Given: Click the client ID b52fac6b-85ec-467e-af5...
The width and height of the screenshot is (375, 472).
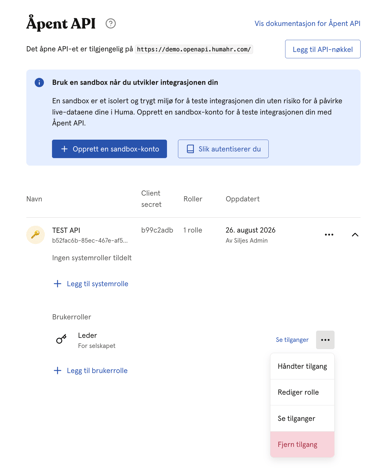Looking at the screenshot, I should pos(90,240).
